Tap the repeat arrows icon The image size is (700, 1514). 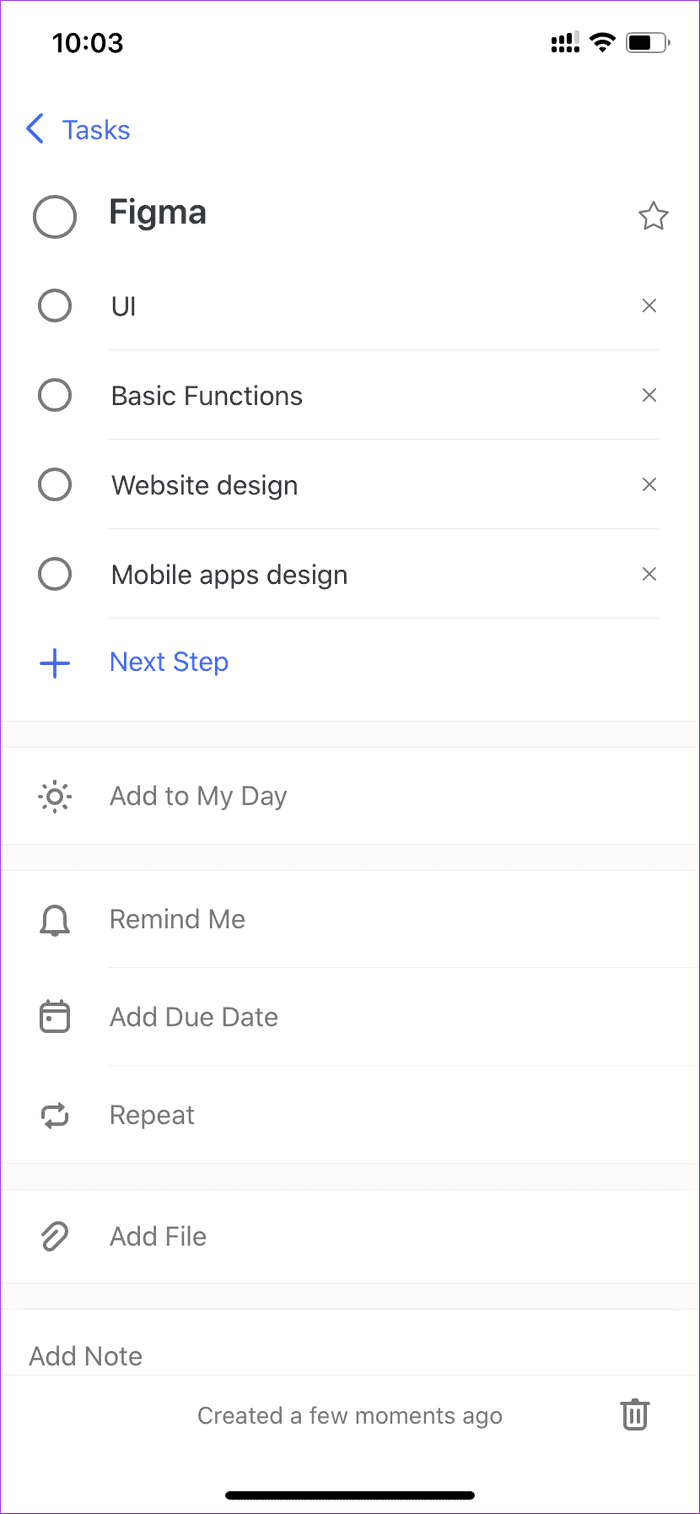pos(54,1115)
